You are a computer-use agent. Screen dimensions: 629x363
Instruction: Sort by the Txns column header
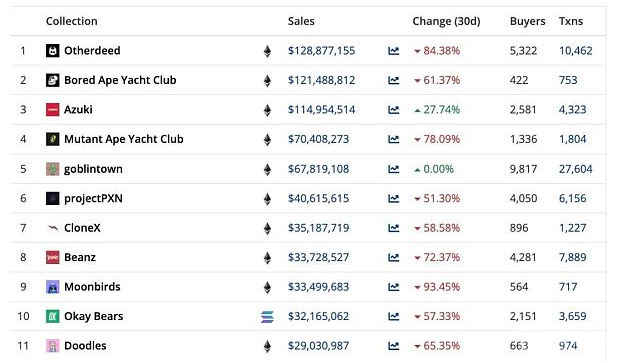click(571, 21)
